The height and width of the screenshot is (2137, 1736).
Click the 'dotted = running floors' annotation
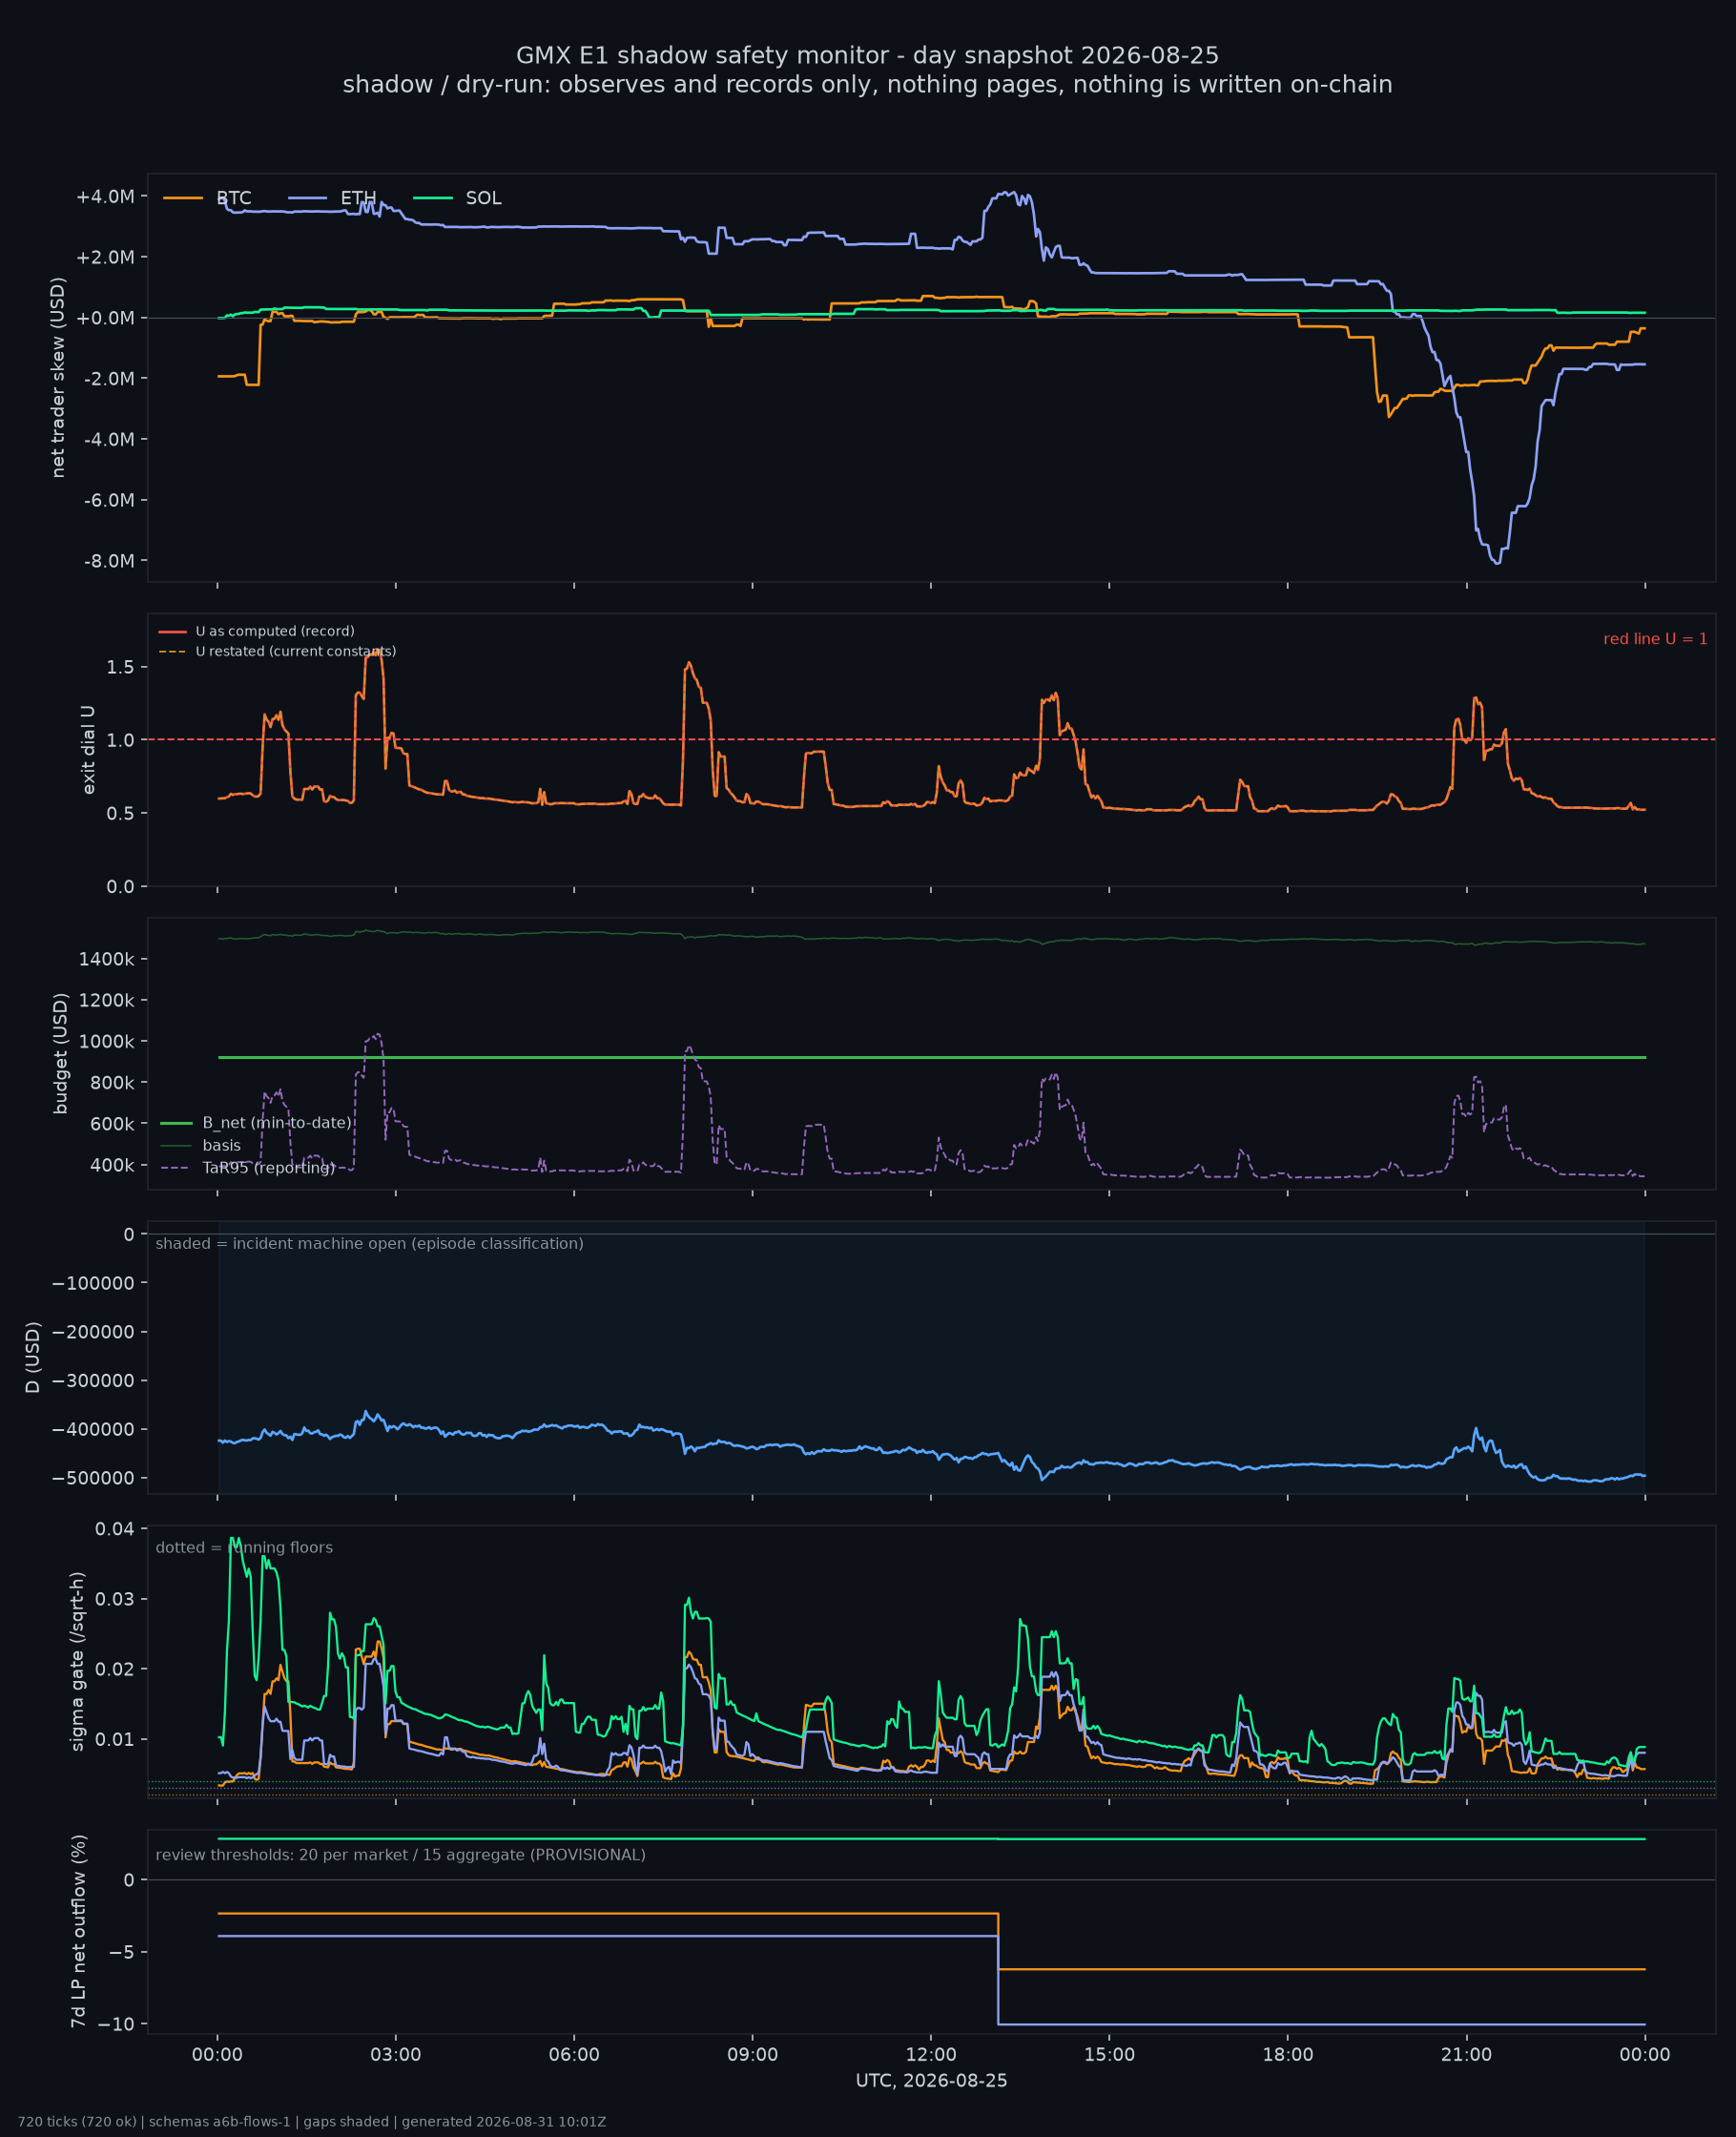tap(244, 1547)
